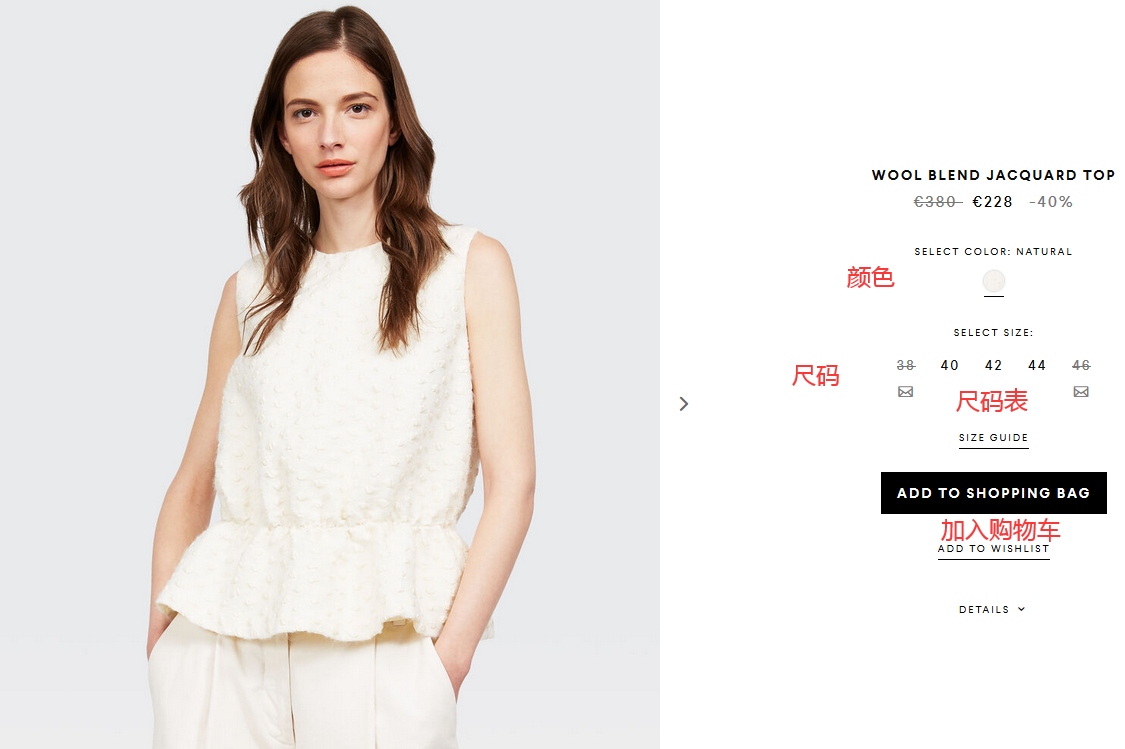Click the envelope notify icon under size 38
The height and width of the screenshot is (749, 1125).
point(905,392)
